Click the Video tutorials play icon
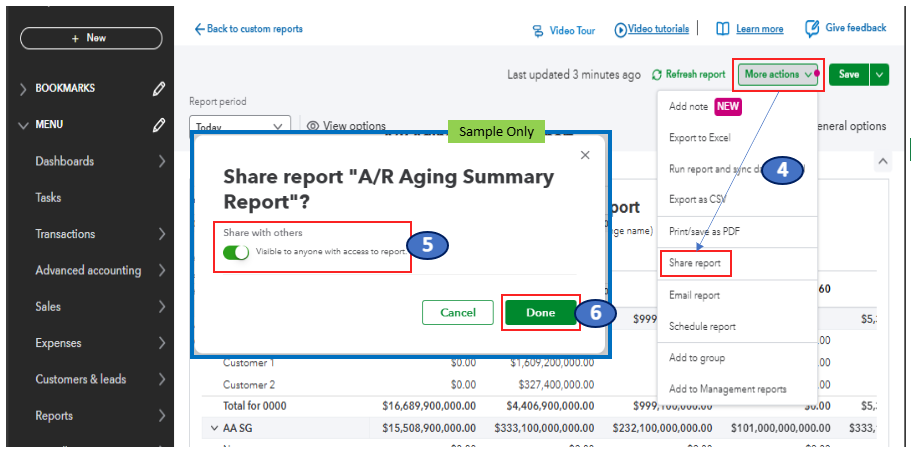This screenshot has width=911, height=450. [621, 29]
